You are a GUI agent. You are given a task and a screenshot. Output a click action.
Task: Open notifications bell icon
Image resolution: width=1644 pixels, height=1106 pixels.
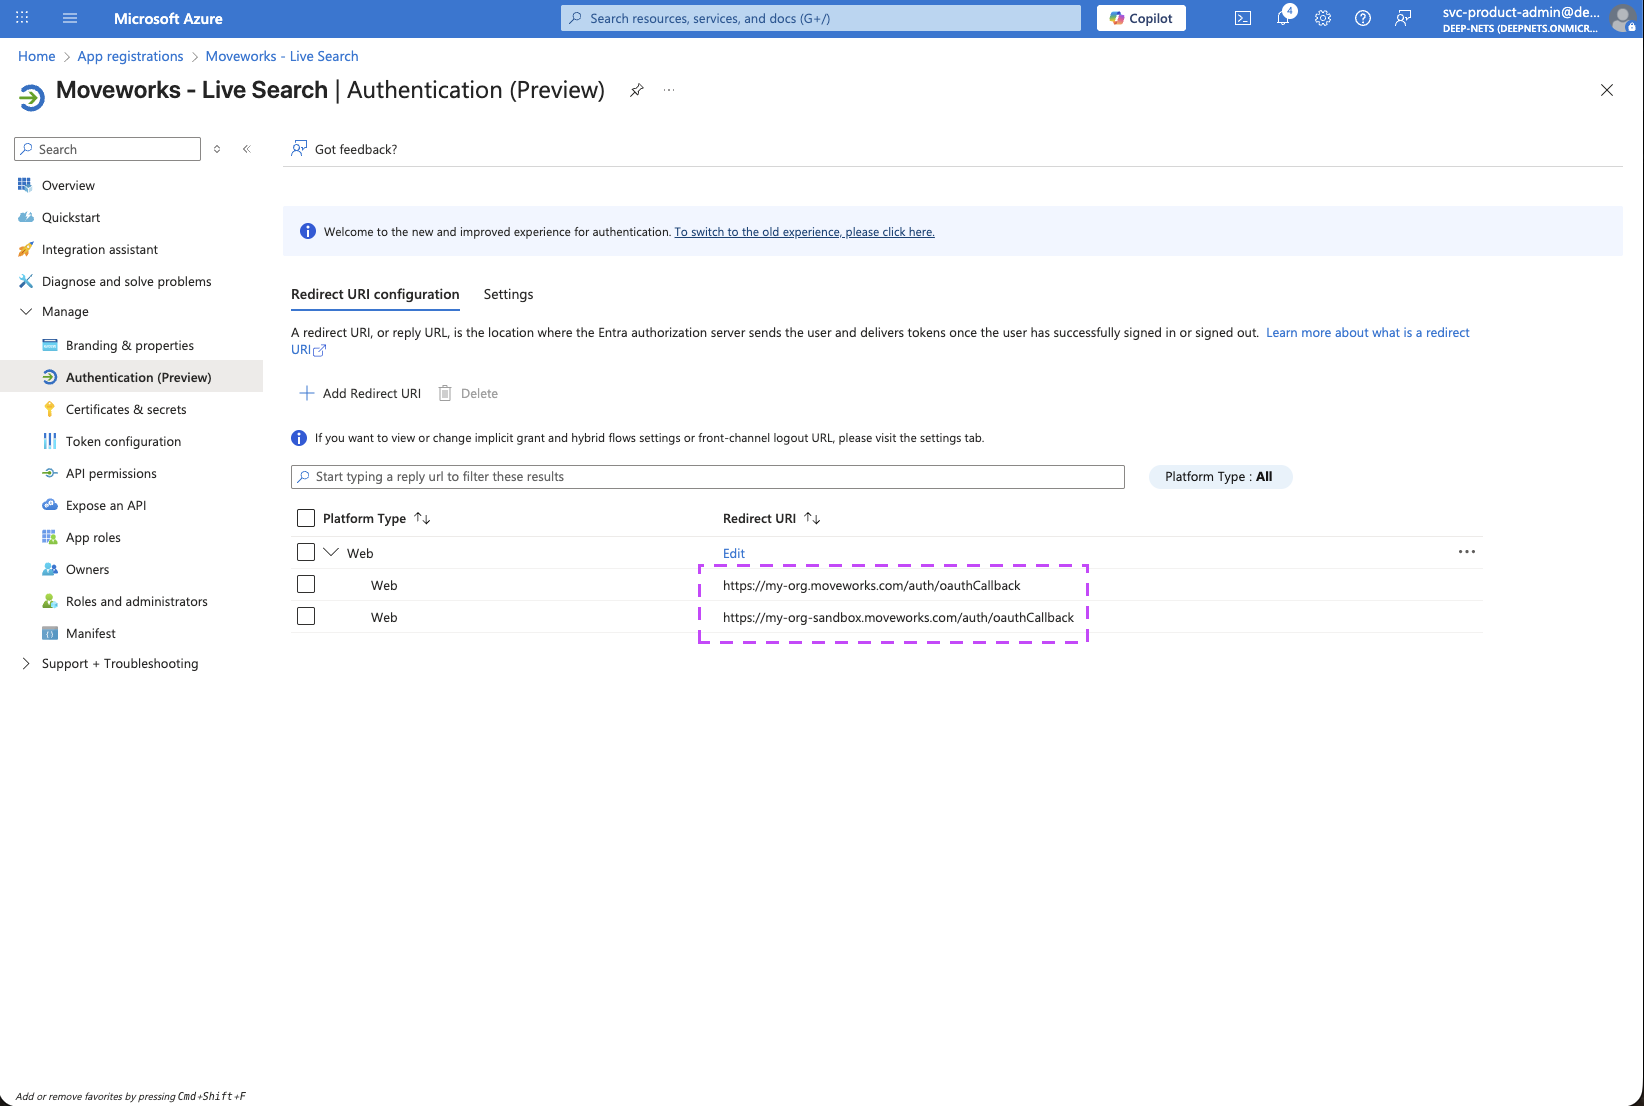pyautogui.click(x=1283, y=18)
